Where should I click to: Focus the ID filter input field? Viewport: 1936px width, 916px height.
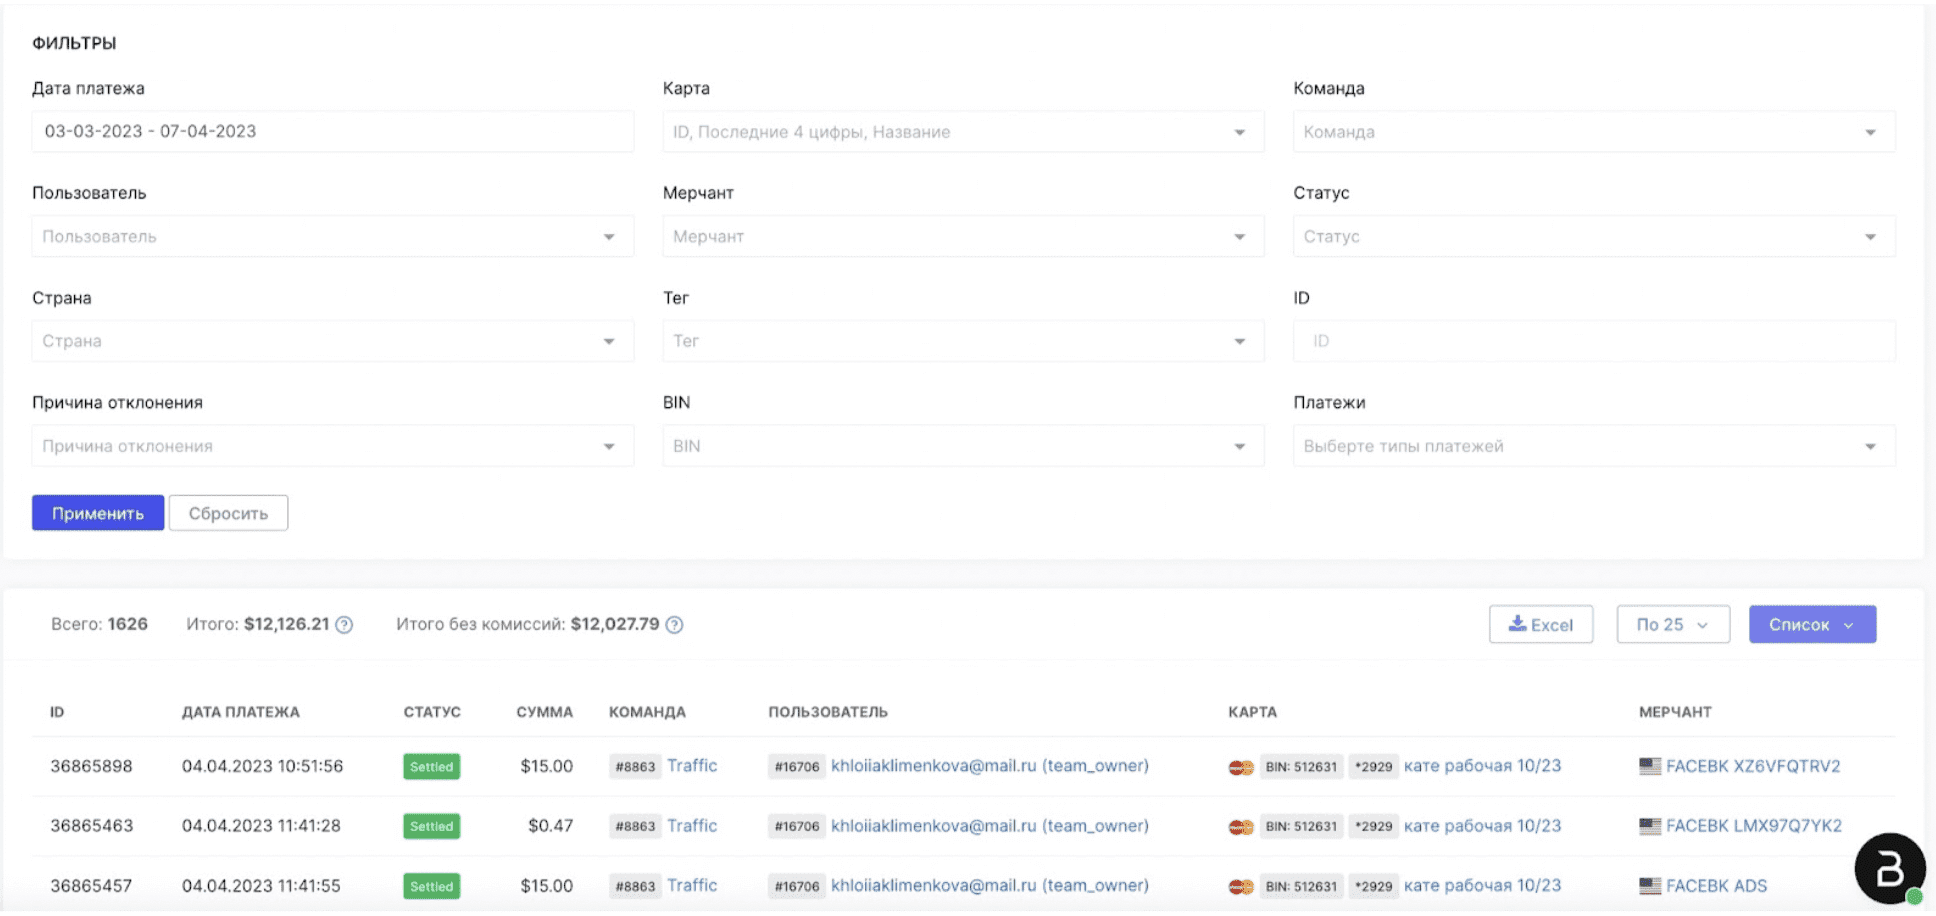[1594, 341]
